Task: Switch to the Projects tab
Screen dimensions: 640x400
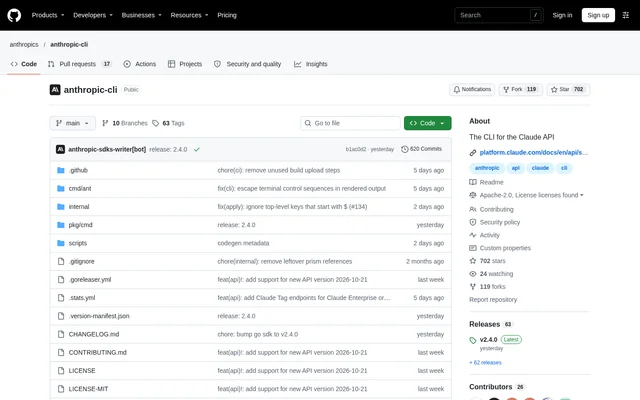Action: 185,64
